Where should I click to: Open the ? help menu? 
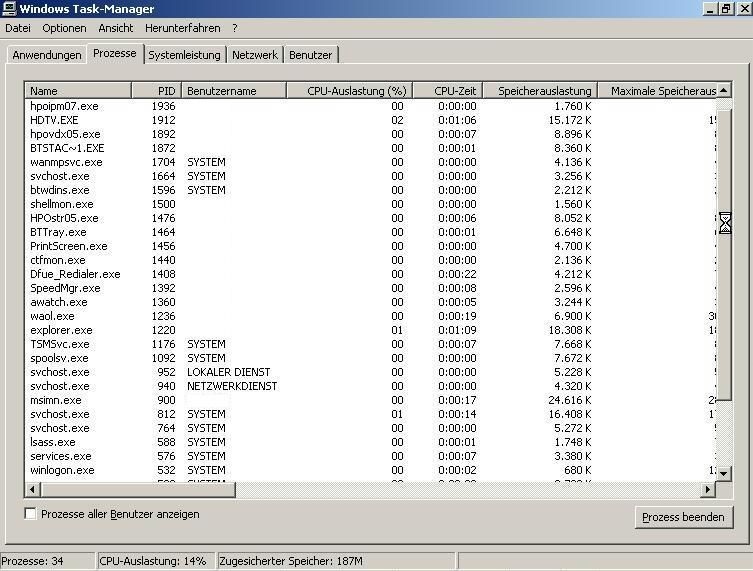tap(235, 28)
